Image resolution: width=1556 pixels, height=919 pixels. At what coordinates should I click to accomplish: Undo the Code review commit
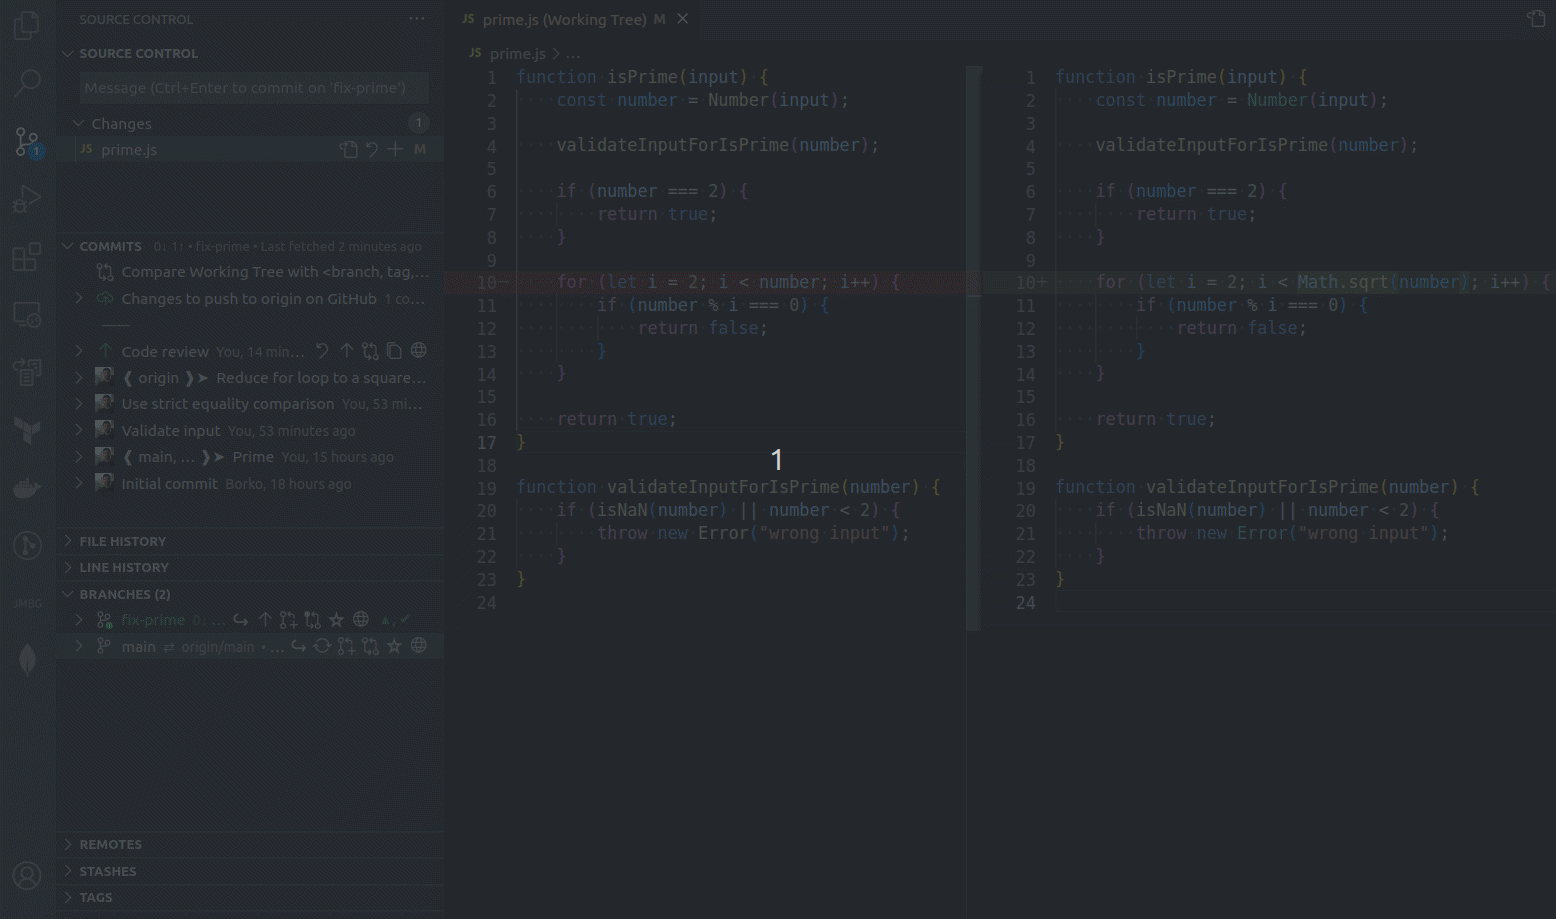click(322, 351)
